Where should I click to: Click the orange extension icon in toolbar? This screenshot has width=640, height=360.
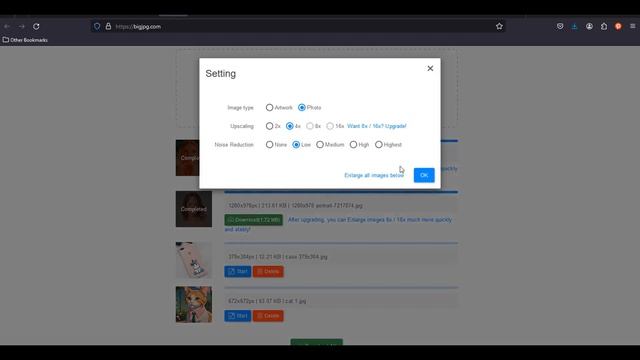click(x=618, y=26)
